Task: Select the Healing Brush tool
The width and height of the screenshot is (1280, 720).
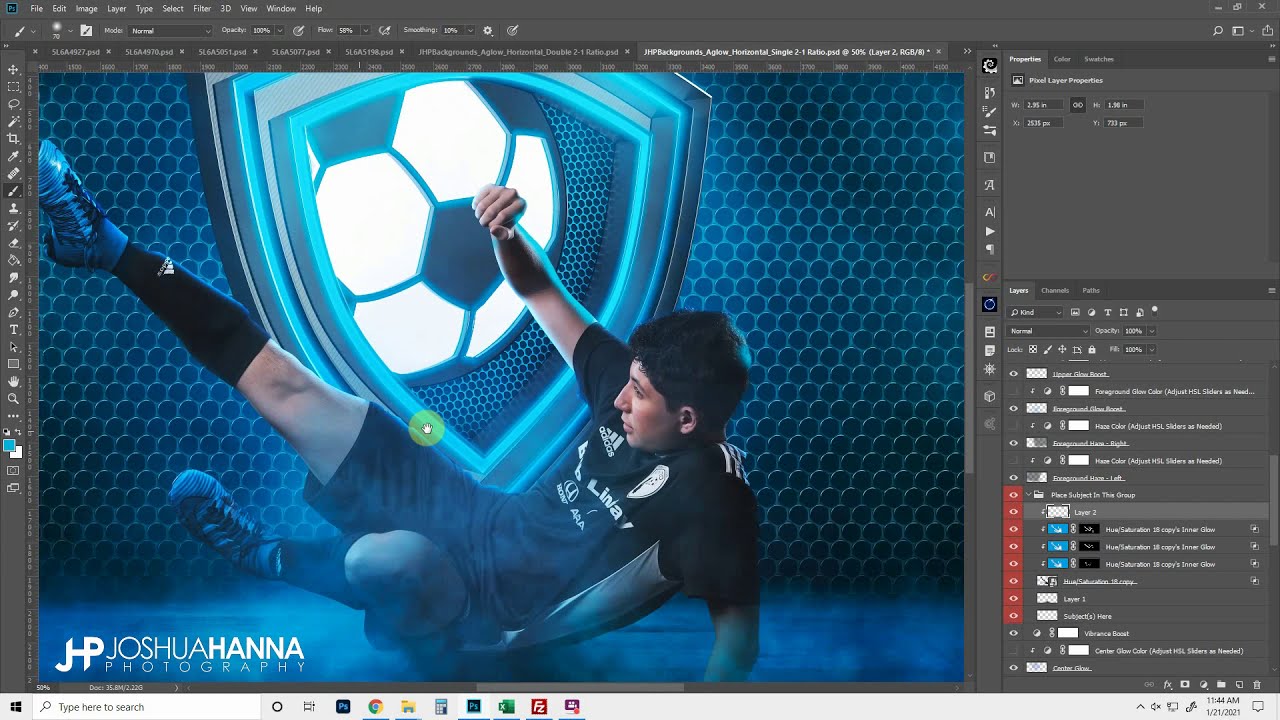Action: [x=14, y=174]
